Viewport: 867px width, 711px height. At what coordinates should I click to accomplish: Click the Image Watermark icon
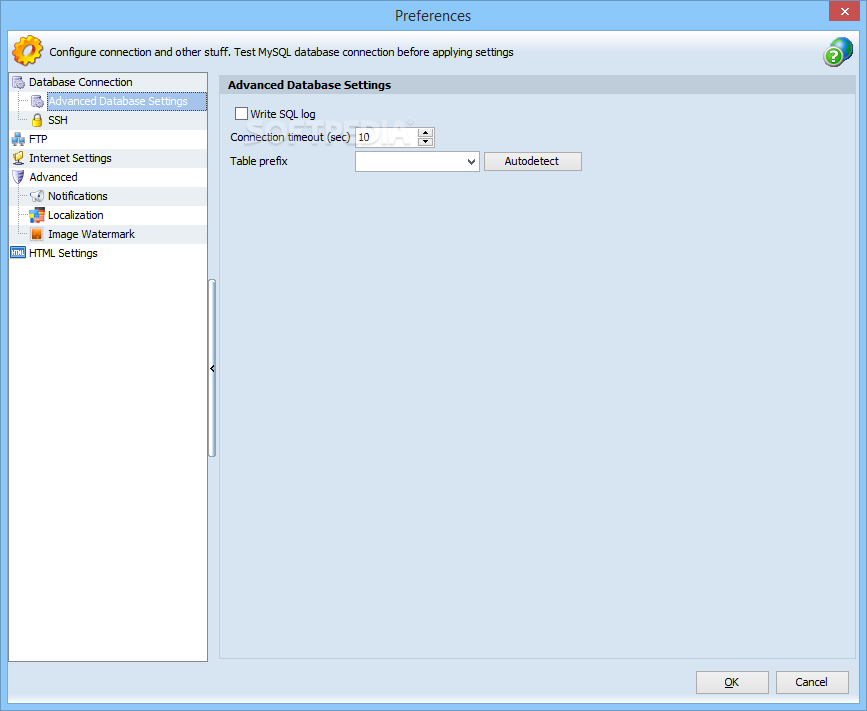coord(37,234)
